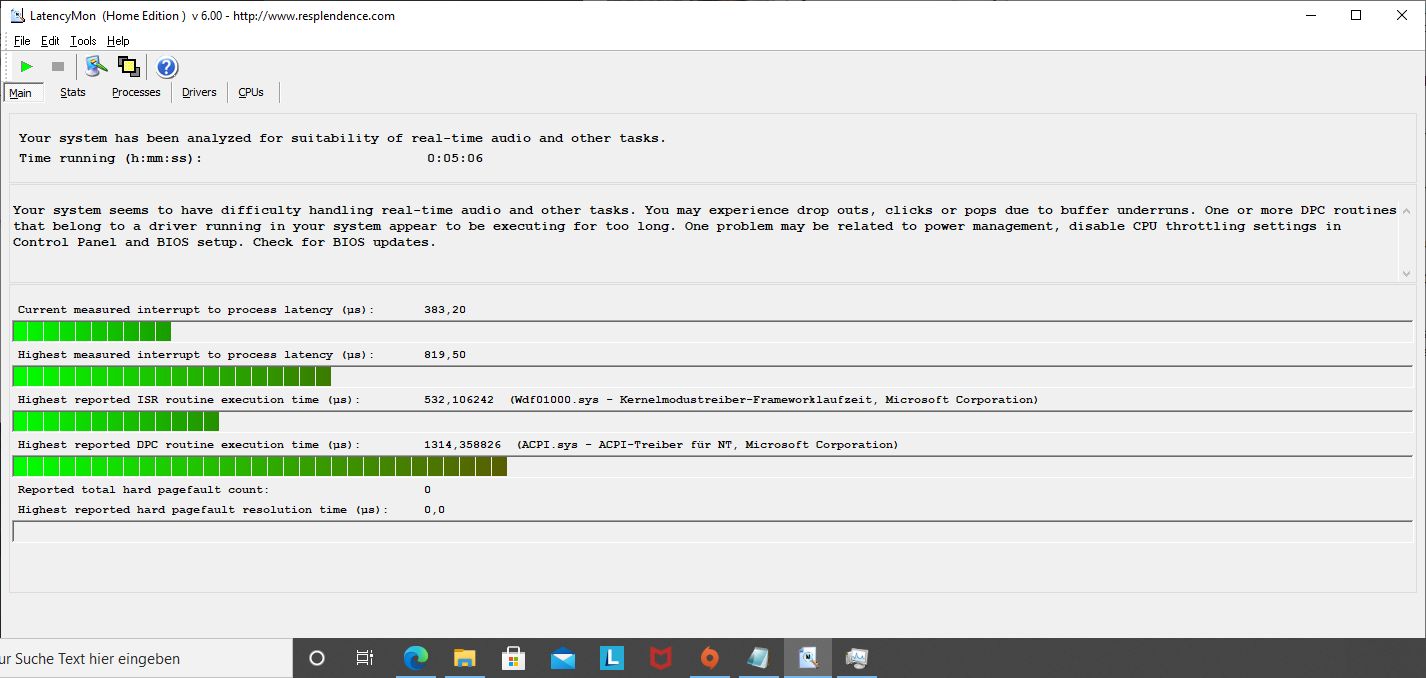Switch to the CPUs tab
This screenshot has width=1426, height=678.
click(251, 92)
